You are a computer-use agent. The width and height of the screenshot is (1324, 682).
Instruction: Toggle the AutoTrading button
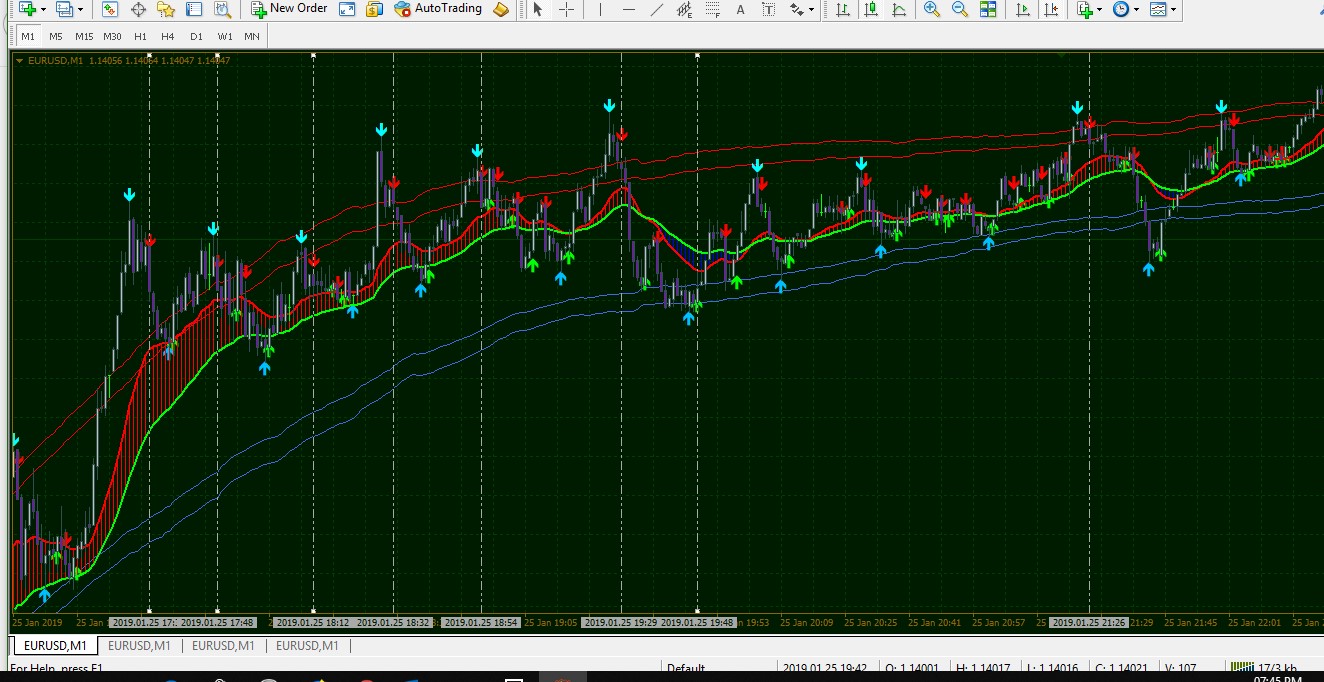tap(438, 9)
